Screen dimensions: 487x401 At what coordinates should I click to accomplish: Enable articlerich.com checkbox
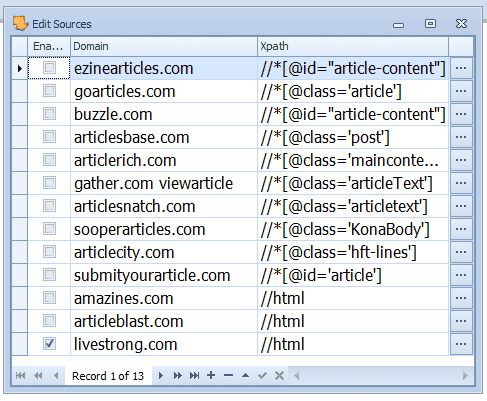pyautogui.click(x=49, y=160)
